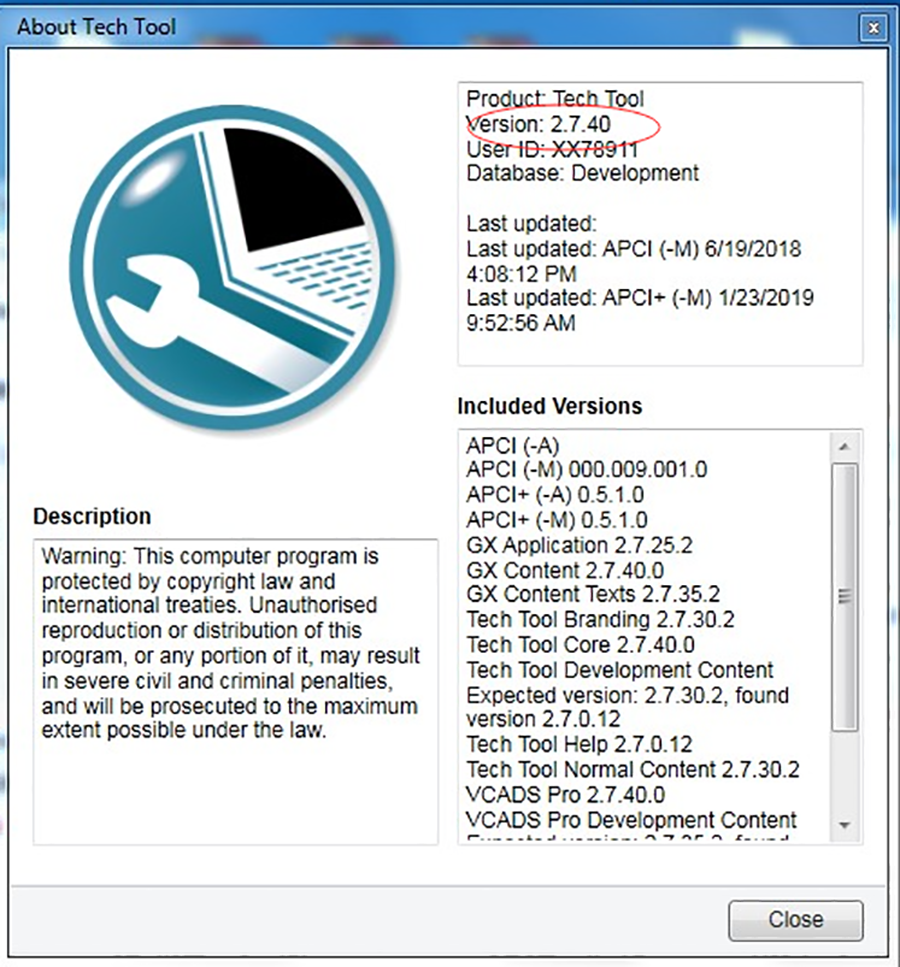Click the 'Database: Development' line
This screenshot has width=900, height=967.
coord(582,173)
